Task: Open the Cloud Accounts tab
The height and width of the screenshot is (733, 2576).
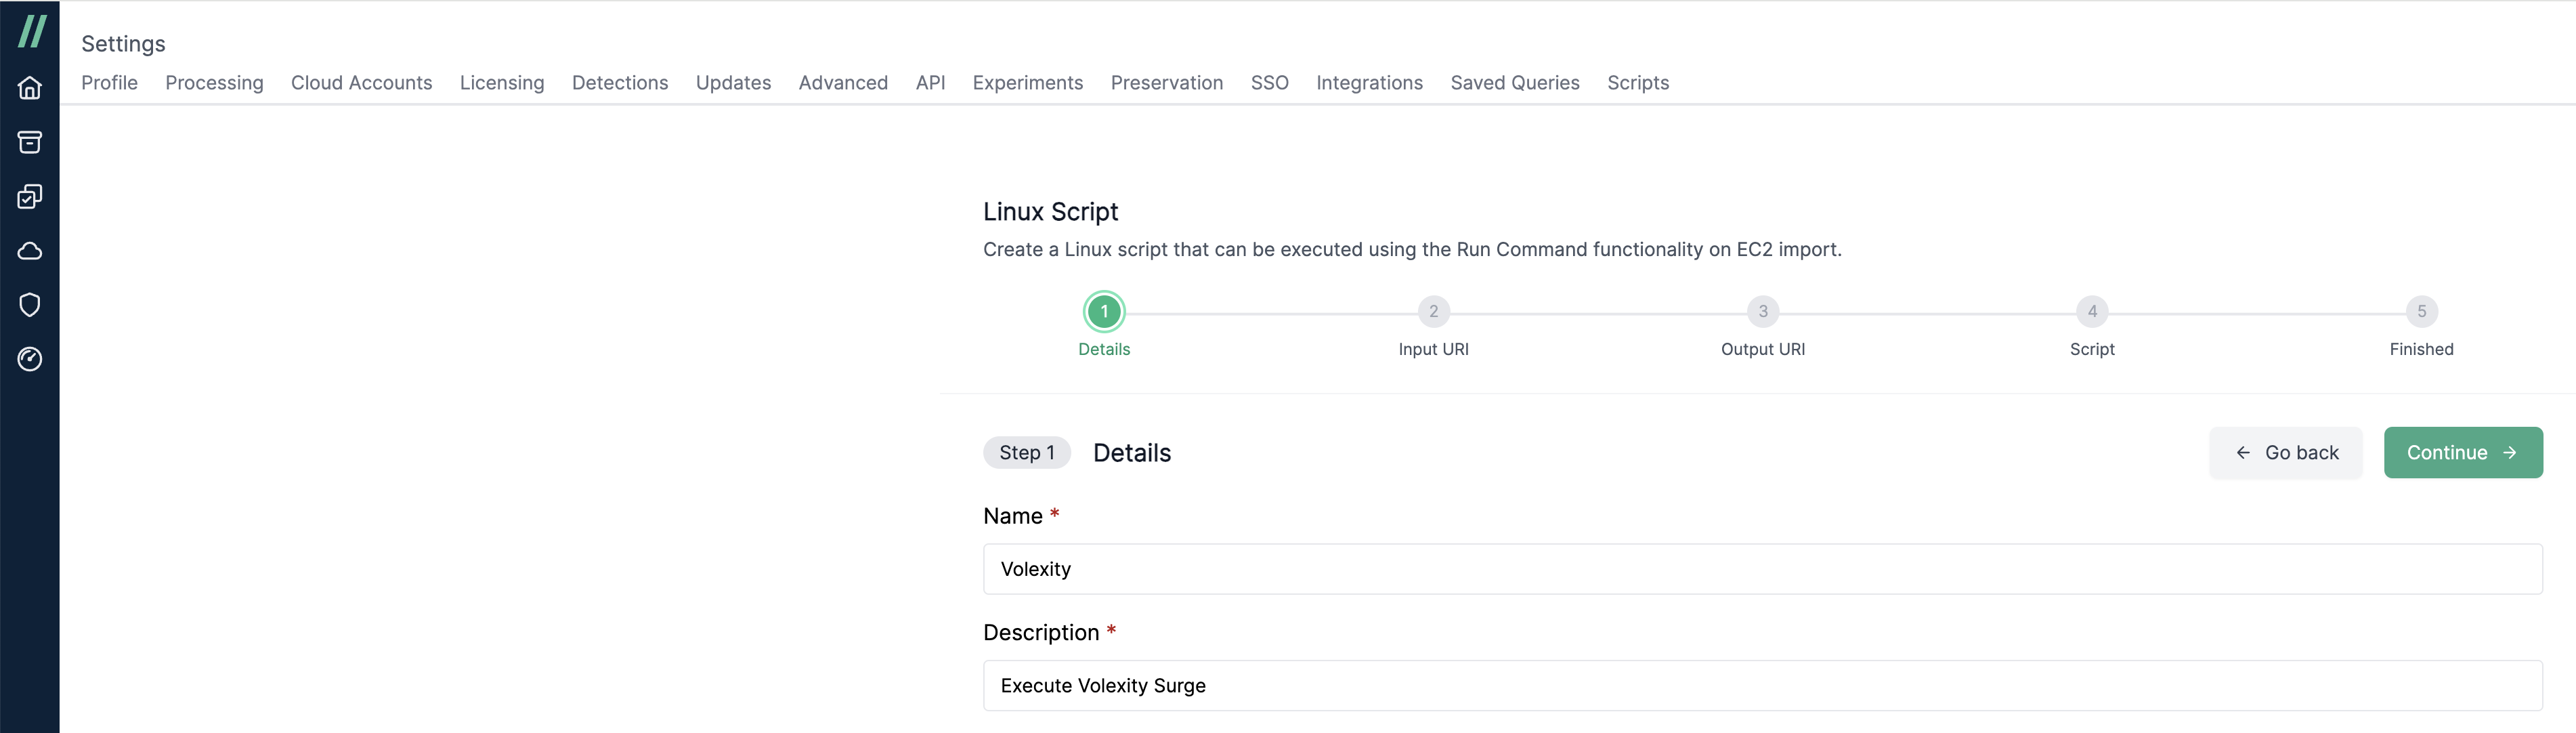Action: [361, 83]
